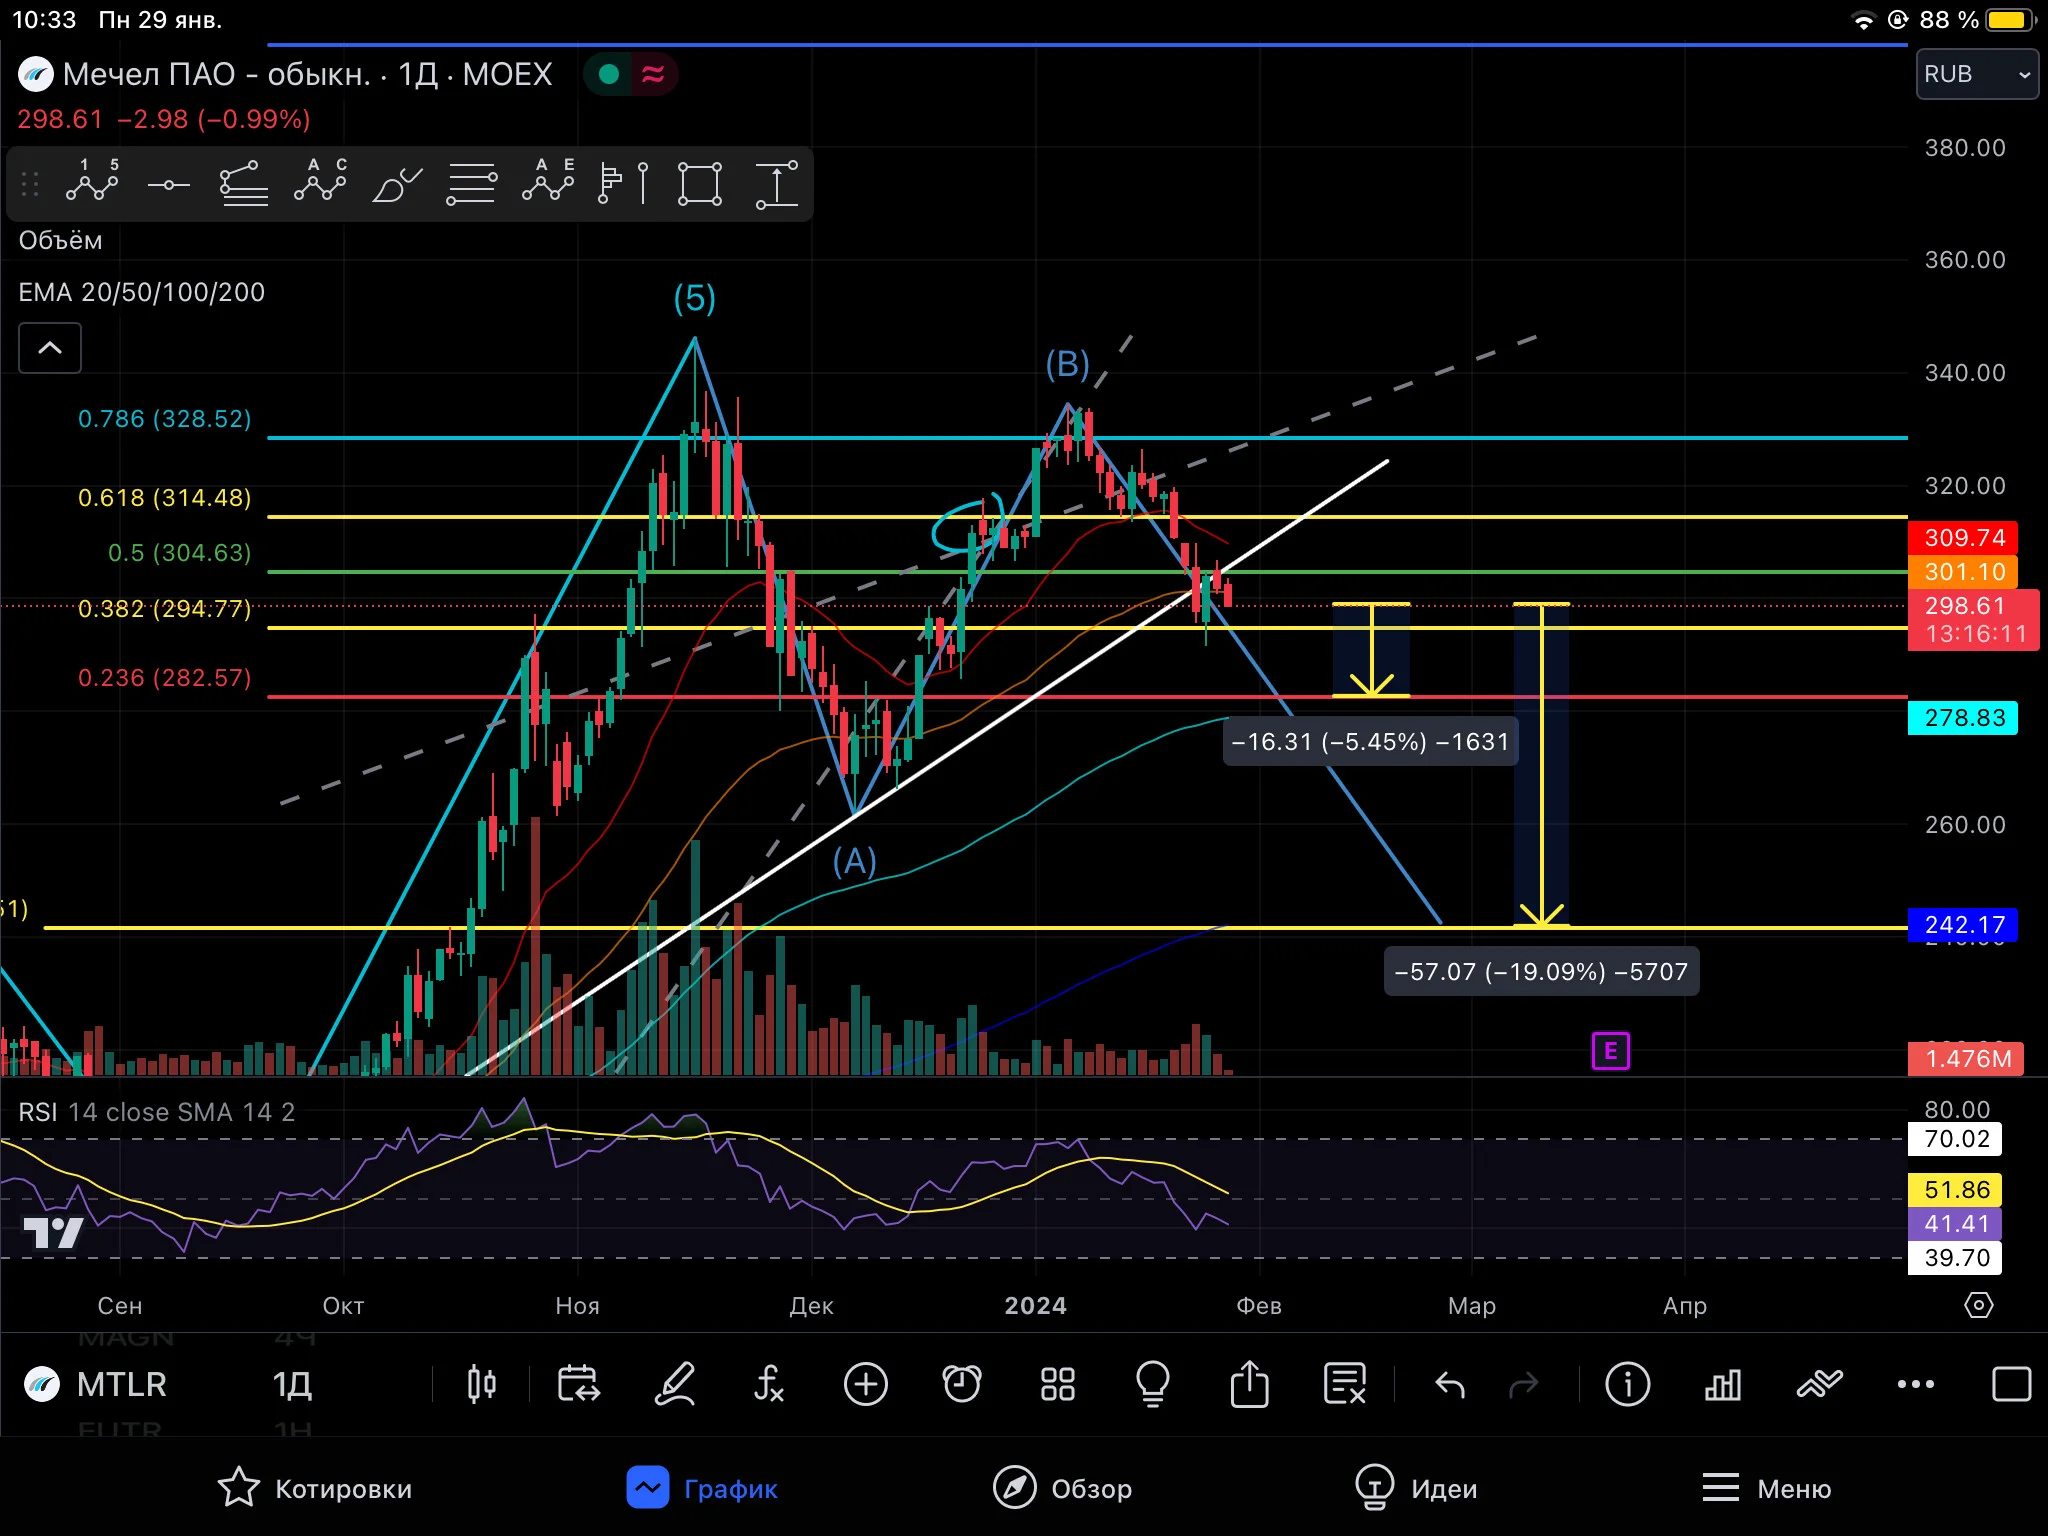Open the more options three dots
The height and width of the screenshot is (1536, 2048).
(x=1916, y=1384)
